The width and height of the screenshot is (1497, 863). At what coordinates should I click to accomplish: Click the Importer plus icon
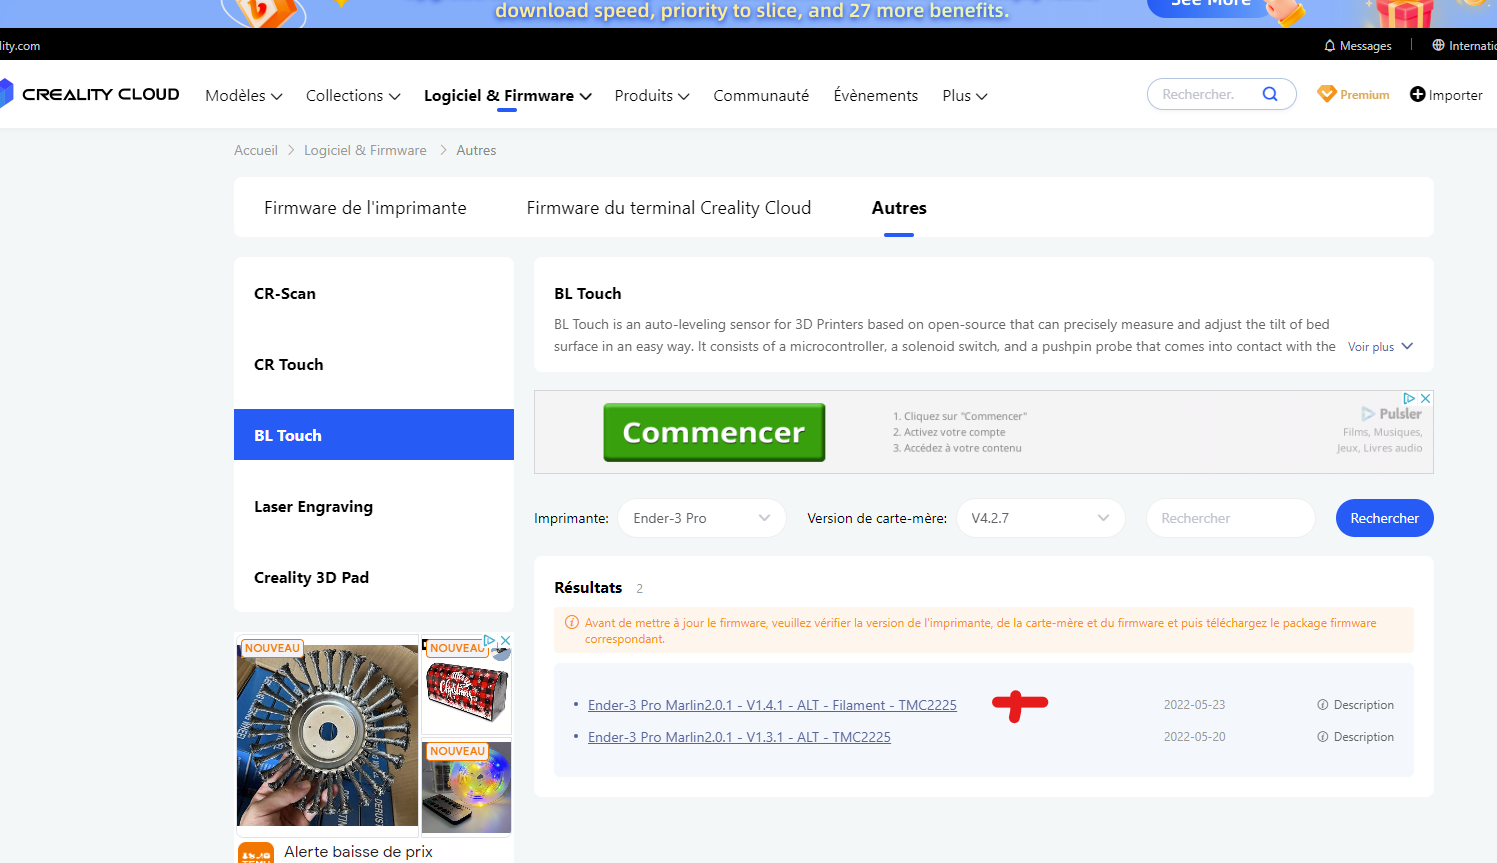pyautogui.click(x=1417, y=94)
